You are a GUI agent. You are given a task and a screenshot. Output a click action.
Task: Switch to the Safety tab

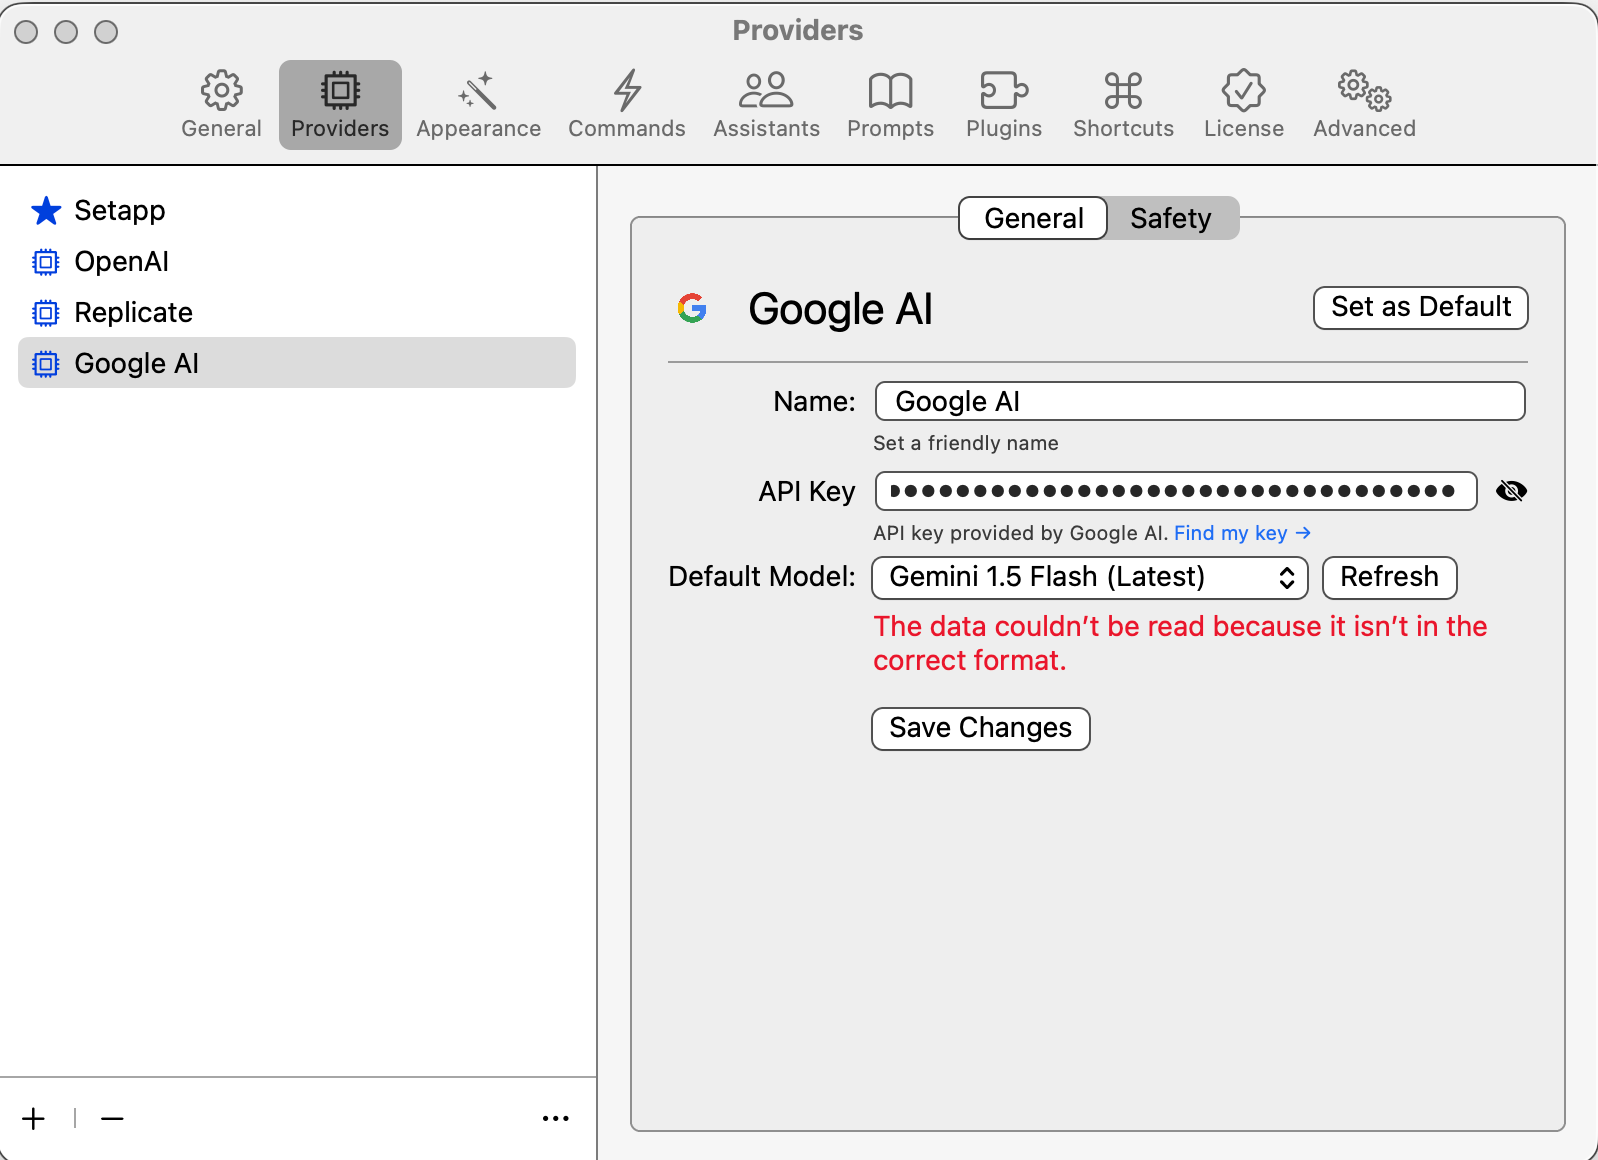coord(1171,218)
